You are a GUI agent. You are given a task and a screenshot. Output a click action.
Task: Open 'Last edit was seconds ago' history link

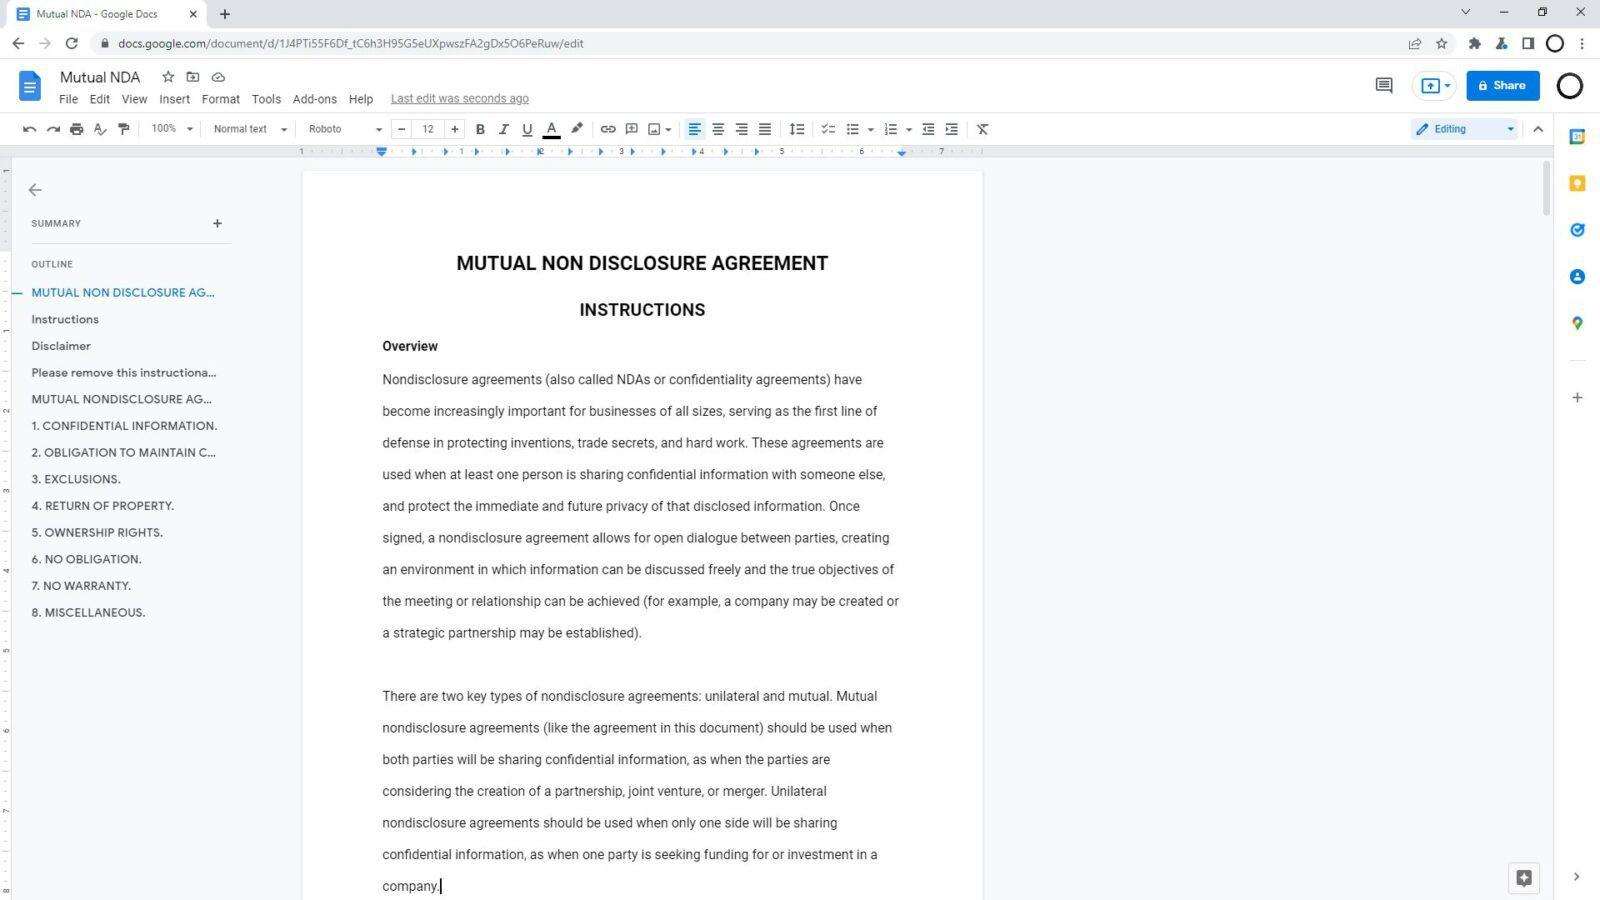tap(459, 98)
